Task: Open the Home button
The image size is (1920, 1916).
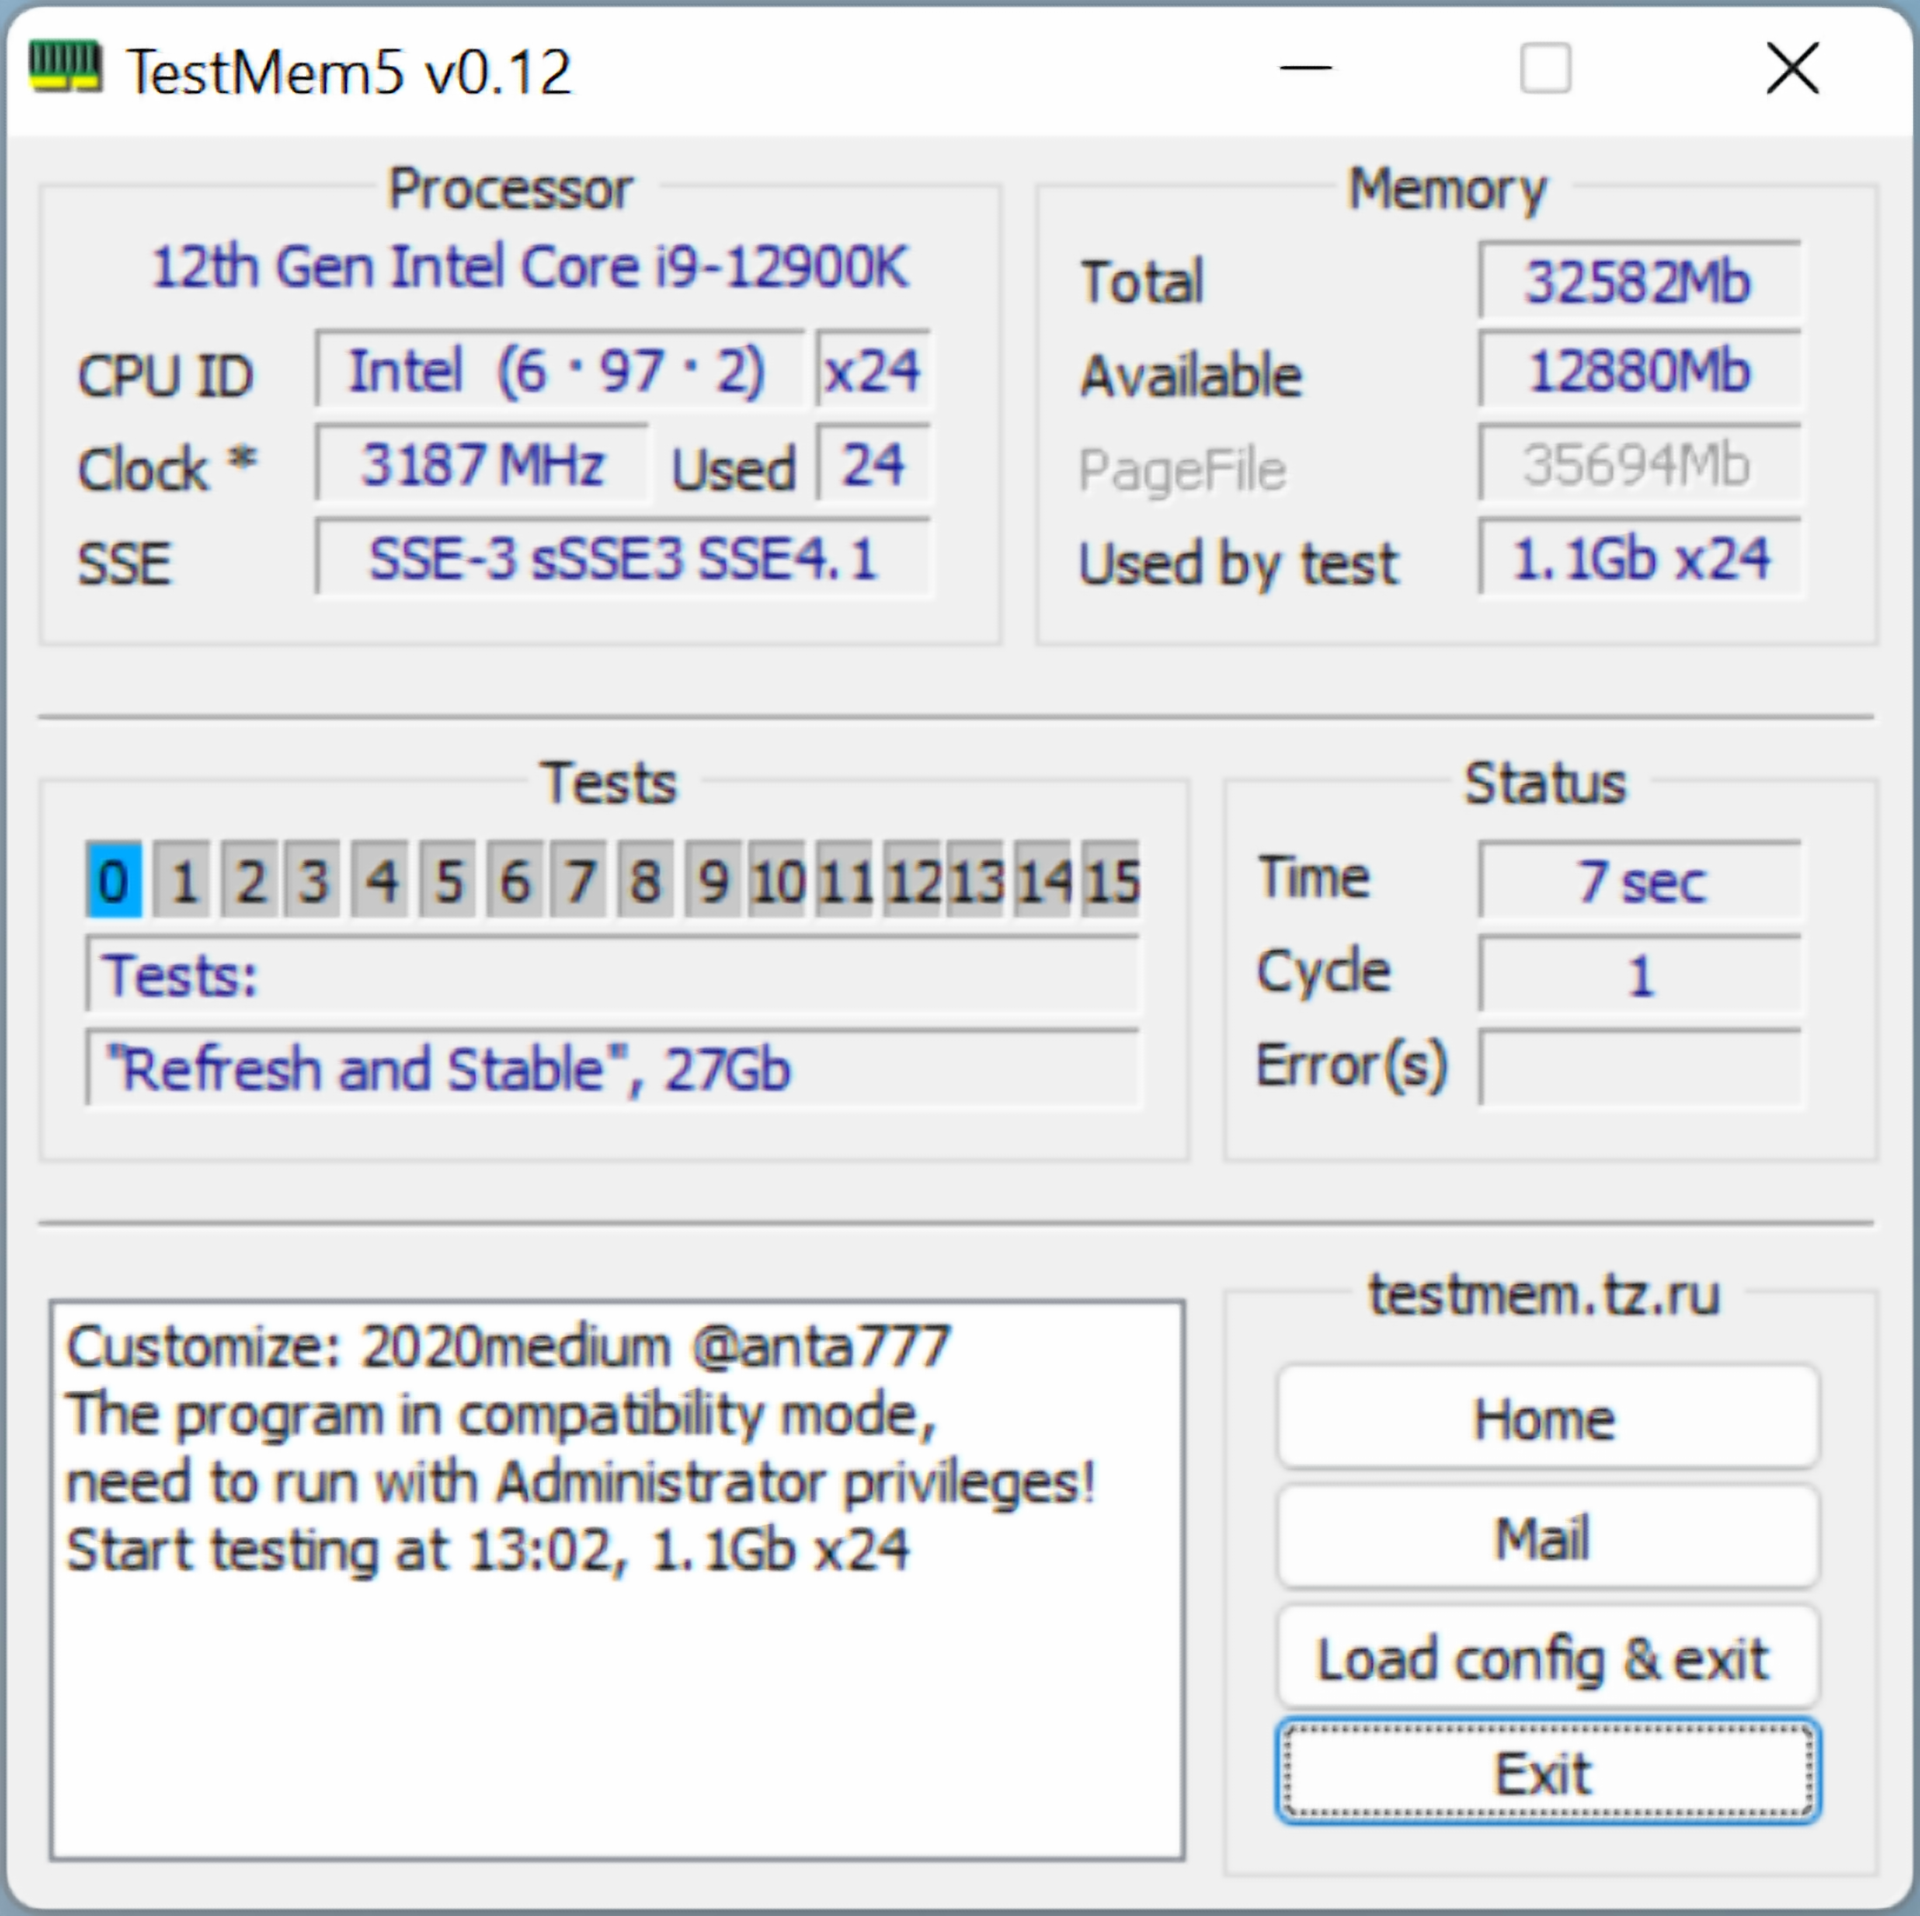Action: 1547,1417
